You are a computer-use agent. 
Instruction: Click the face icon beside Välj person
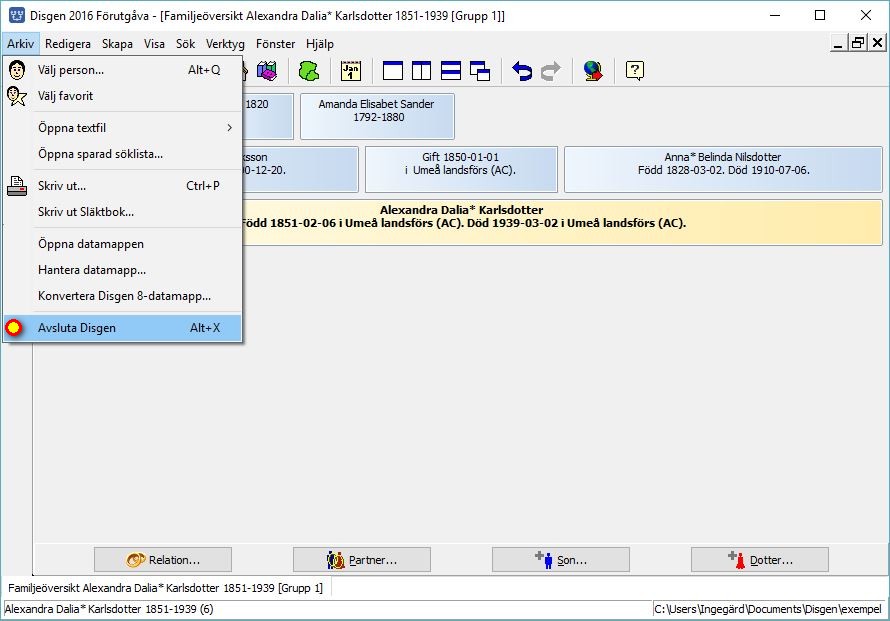click(x=16, y=70)
